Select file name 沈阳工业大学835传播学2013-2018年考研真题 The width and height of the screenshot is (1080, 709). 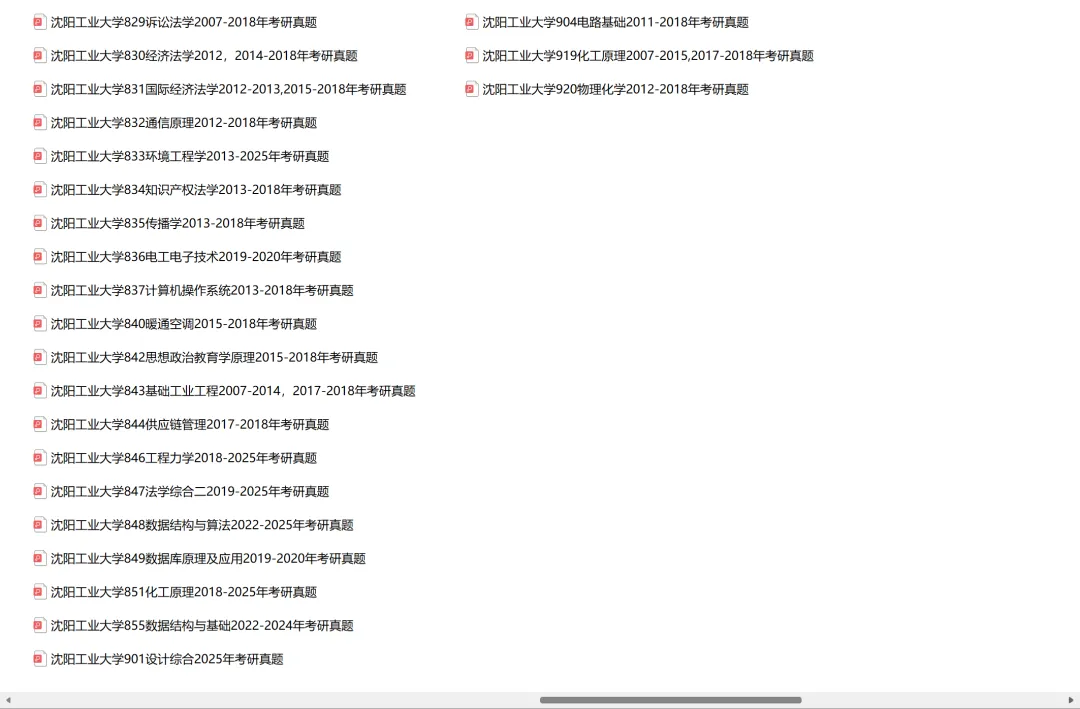pyautogui.click(x=178, y=223)
